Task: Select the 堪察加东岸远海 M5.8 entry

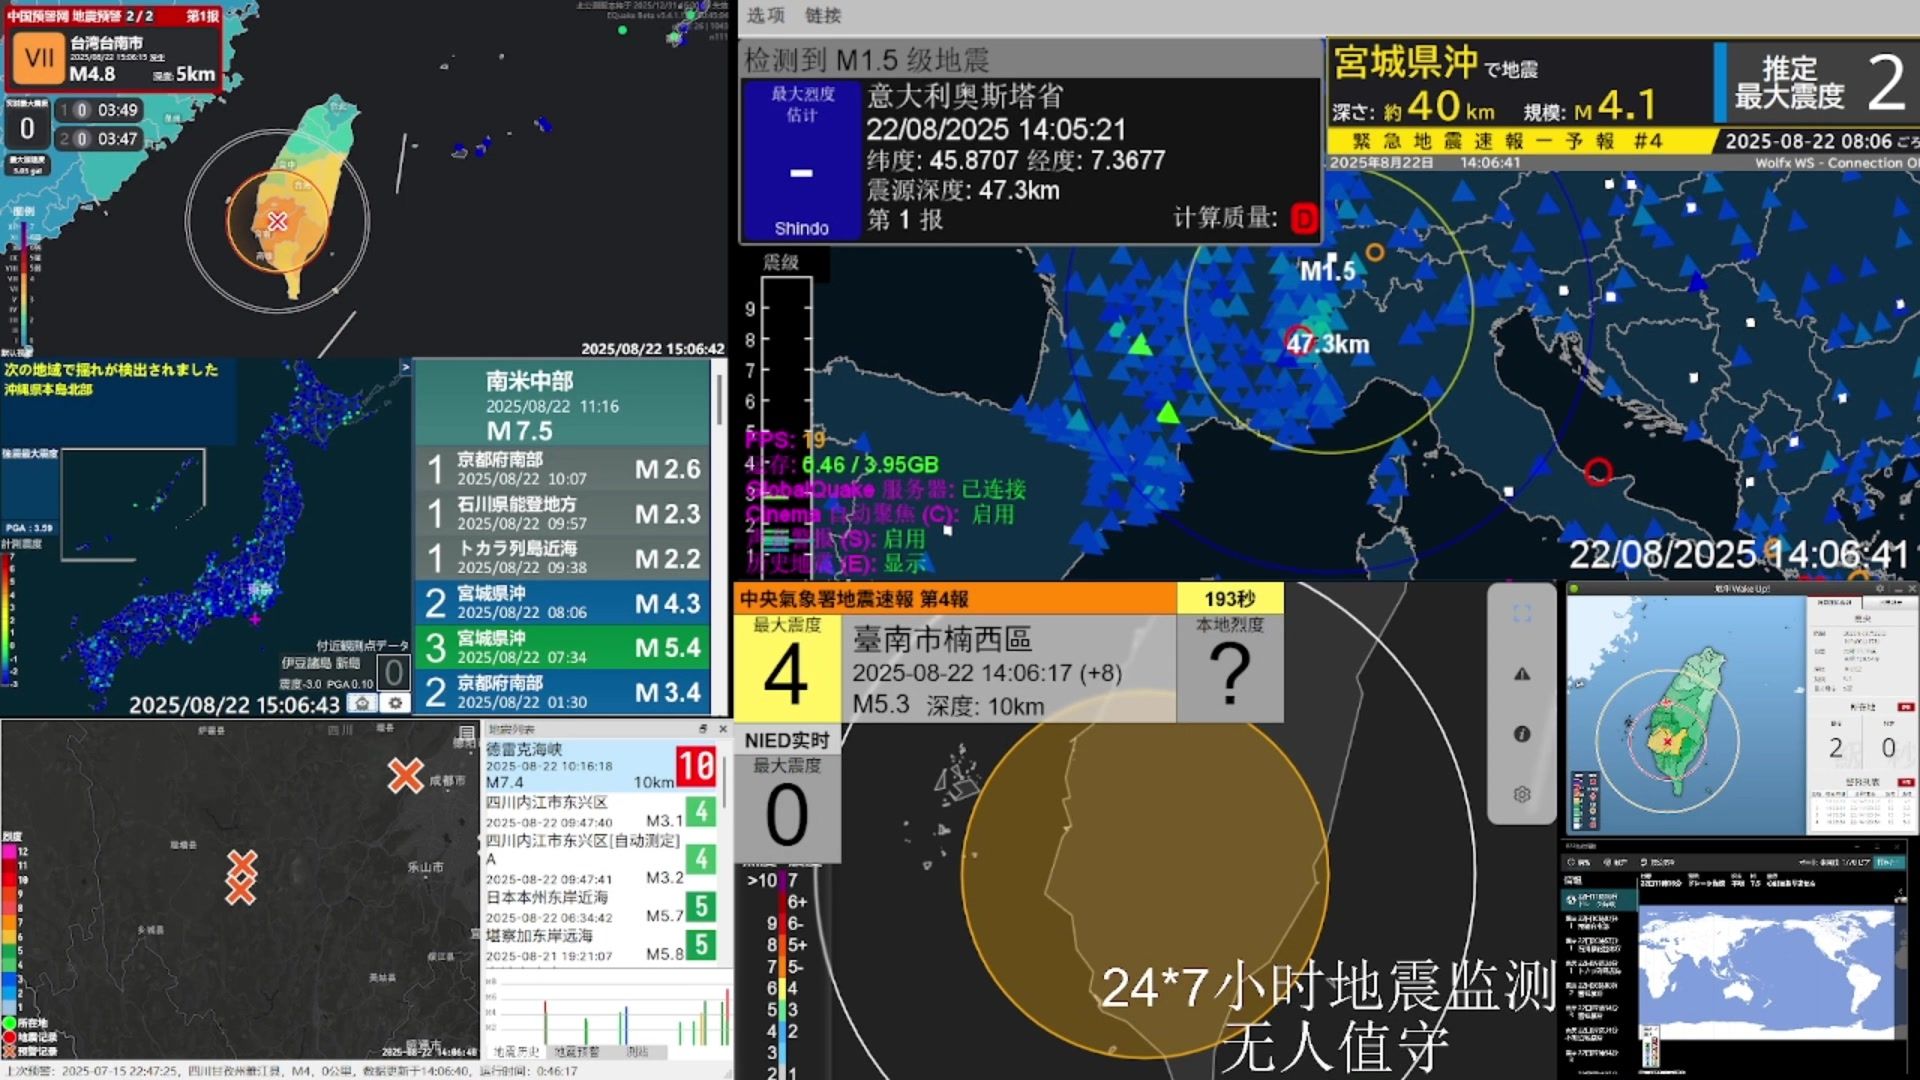Action: tap(602, 945)
